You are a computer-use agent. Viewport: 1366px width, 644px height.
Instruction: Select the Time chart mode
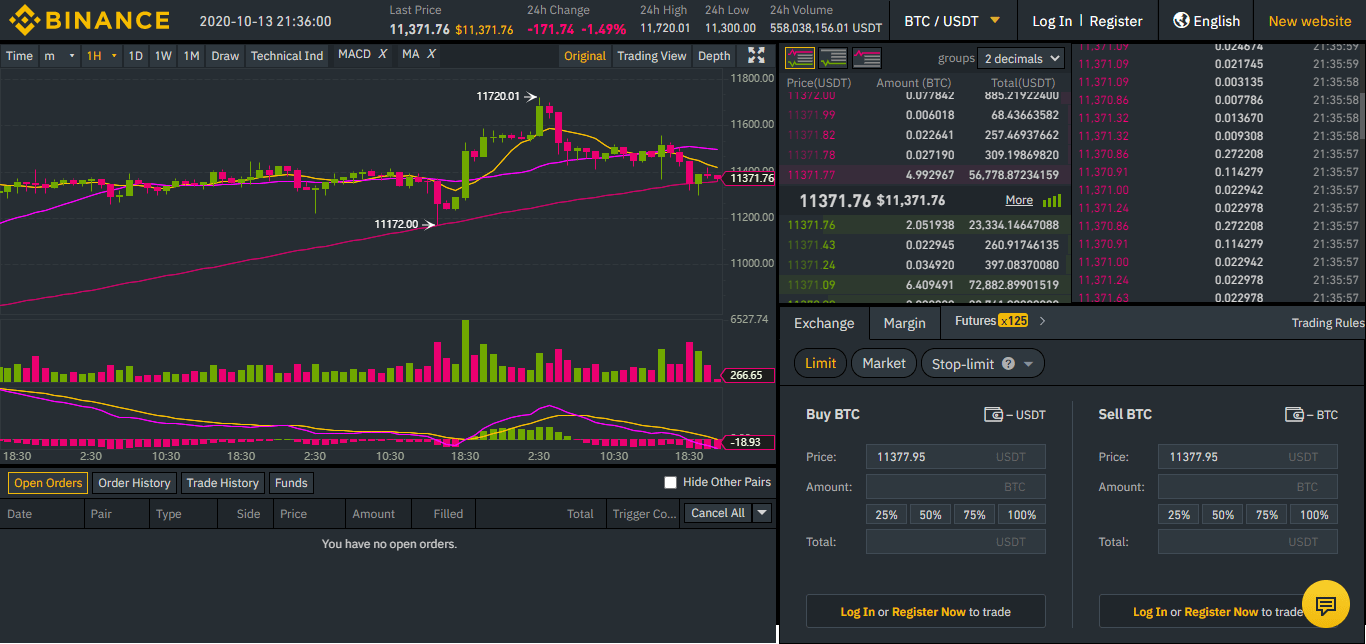pos(19,56)
